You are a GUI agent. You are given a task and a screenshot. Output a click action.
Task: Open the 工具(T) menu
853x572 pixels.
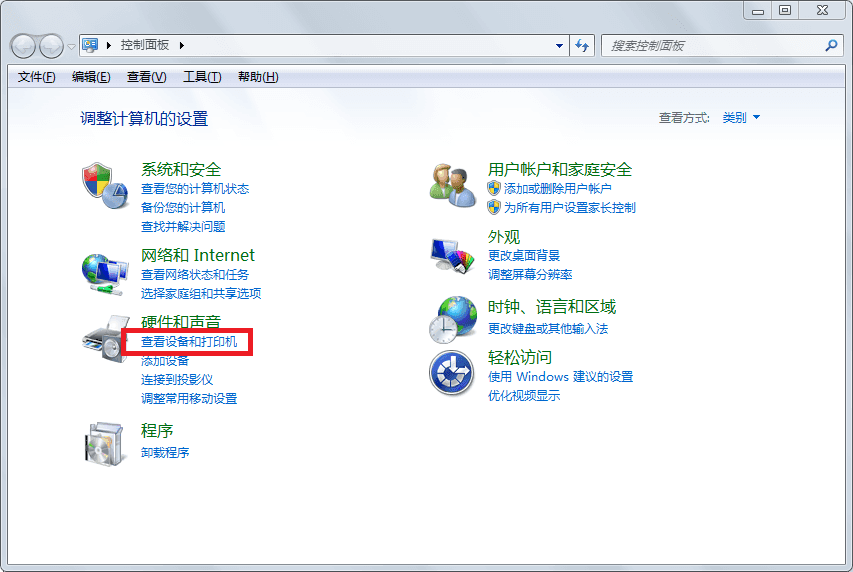tap(202, 77)
